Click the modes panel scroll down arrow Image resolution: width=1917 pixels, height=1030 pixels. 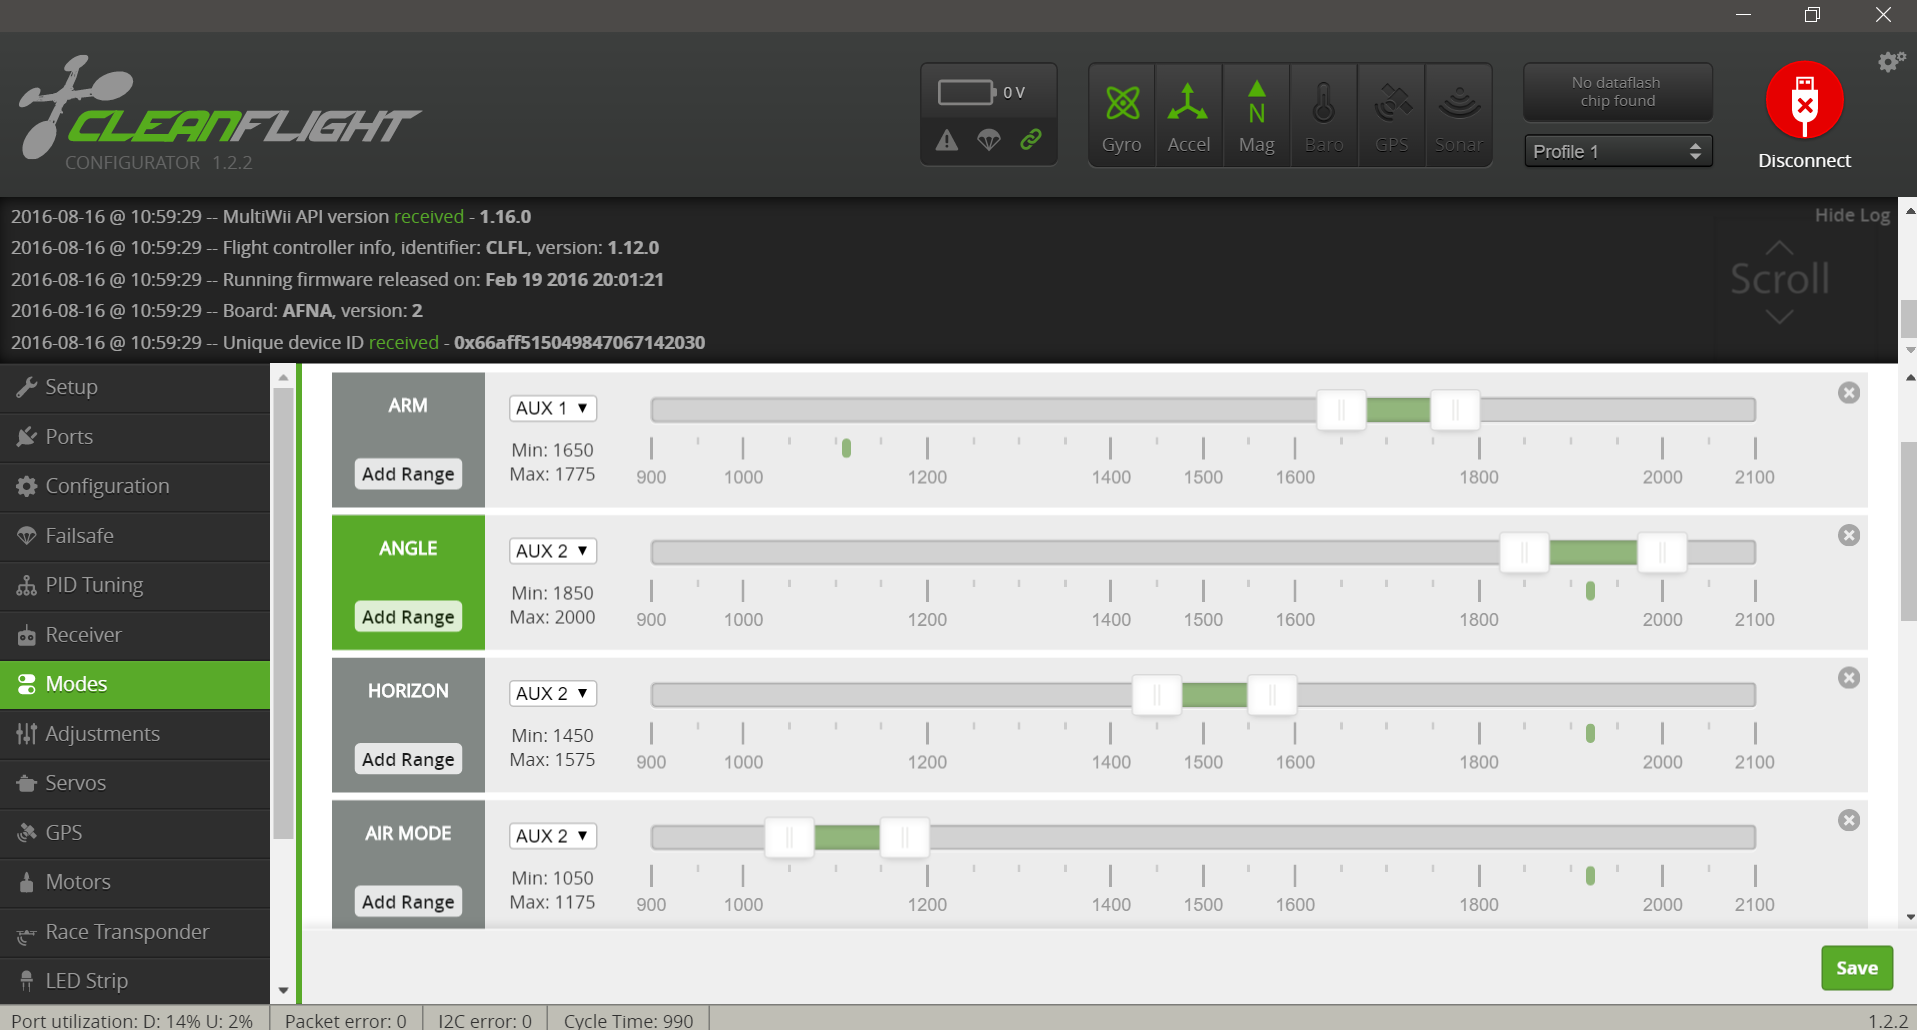tap(1909, 917)
